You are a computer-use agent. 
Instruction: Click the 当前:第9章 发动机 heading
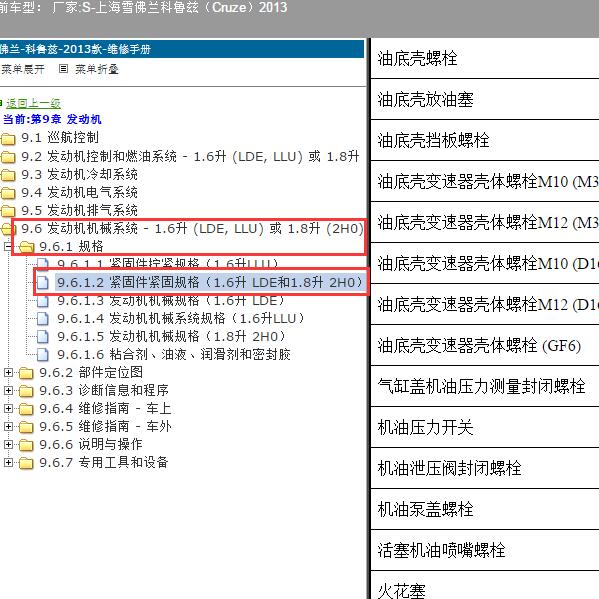52,119
